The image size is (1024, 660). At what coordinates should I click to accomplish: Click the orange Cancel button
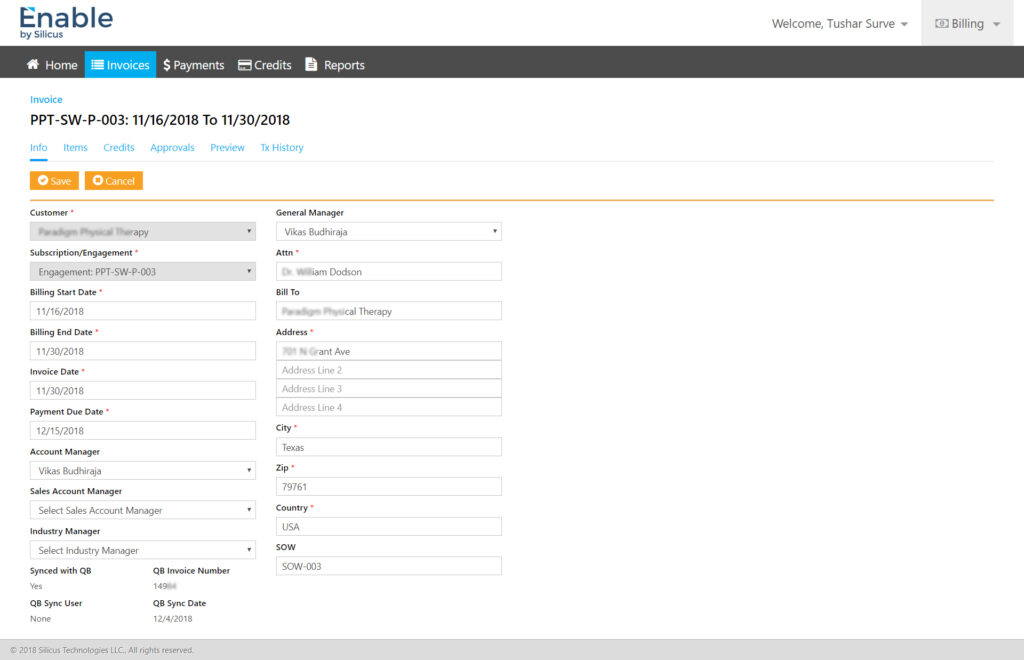point(114,181)
